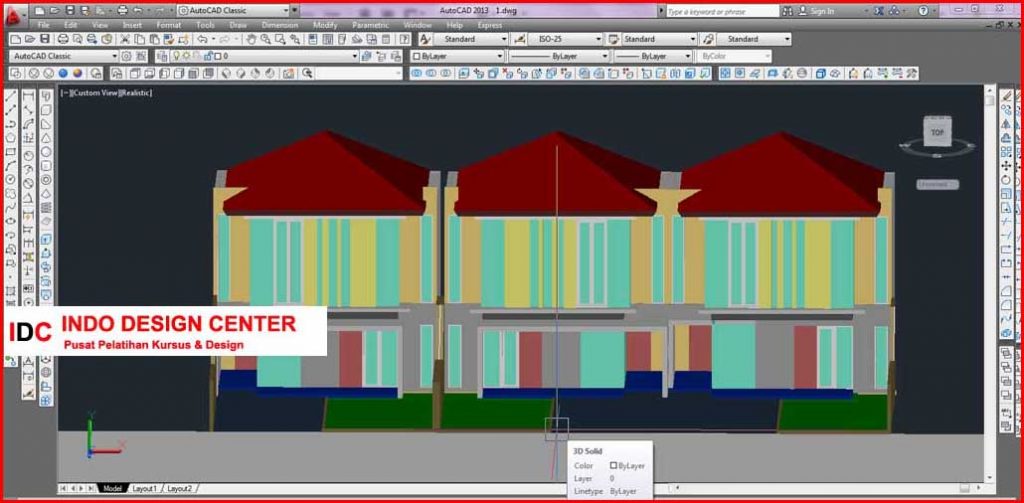The image size is (1024, 503).
Task: Open the Parametric menu
Action: point(370,25)
